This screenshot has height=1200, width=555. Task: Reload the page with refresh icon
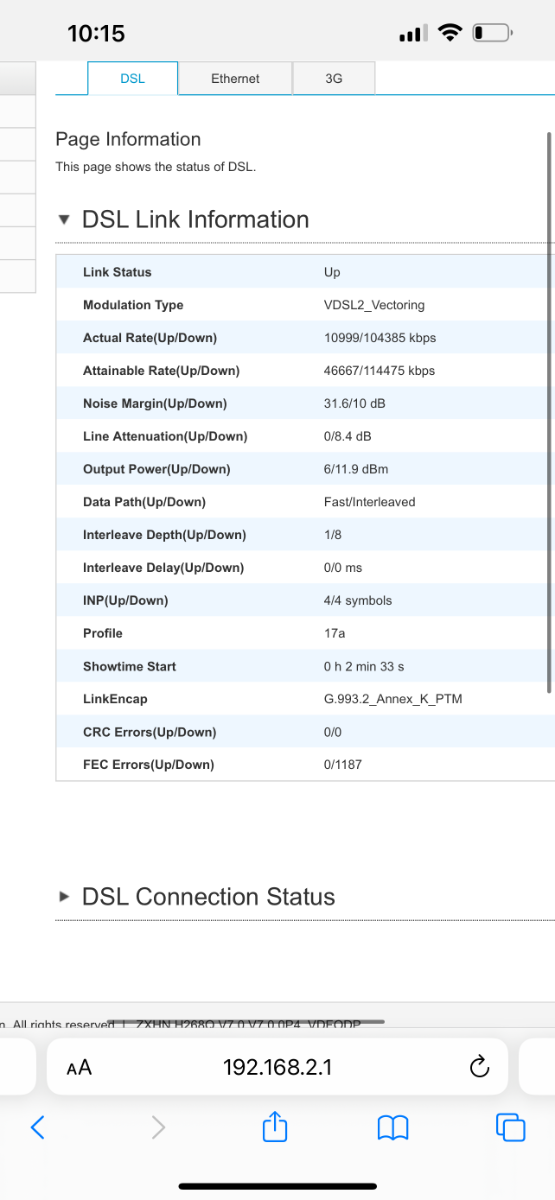(x=479, y=1067)
